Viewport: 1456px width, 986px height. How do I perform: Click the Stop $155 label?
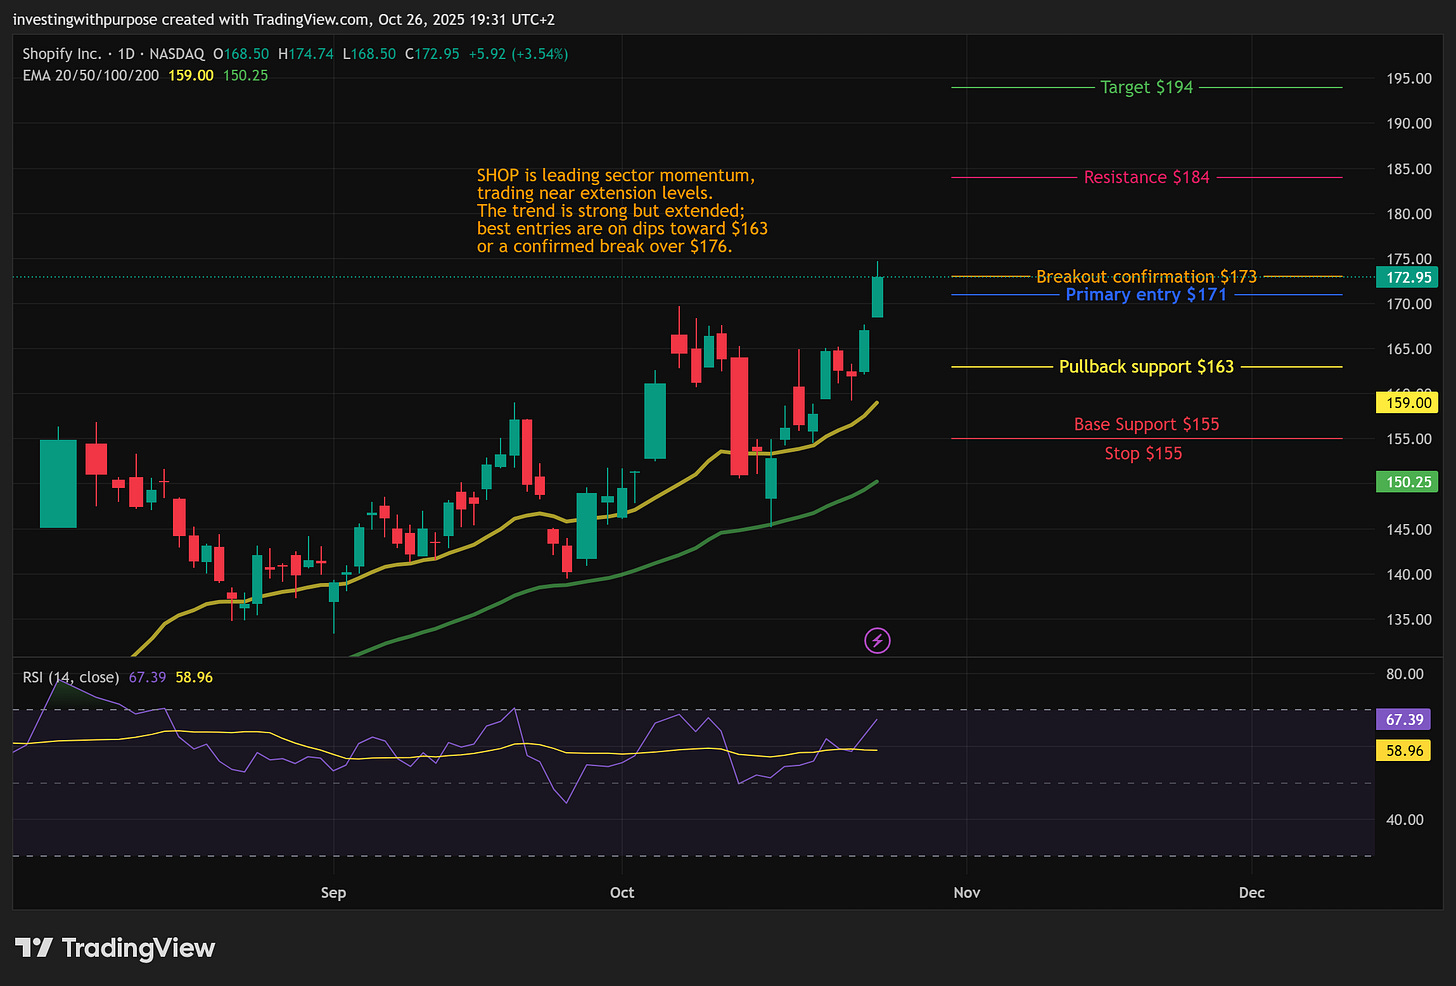1143,453
